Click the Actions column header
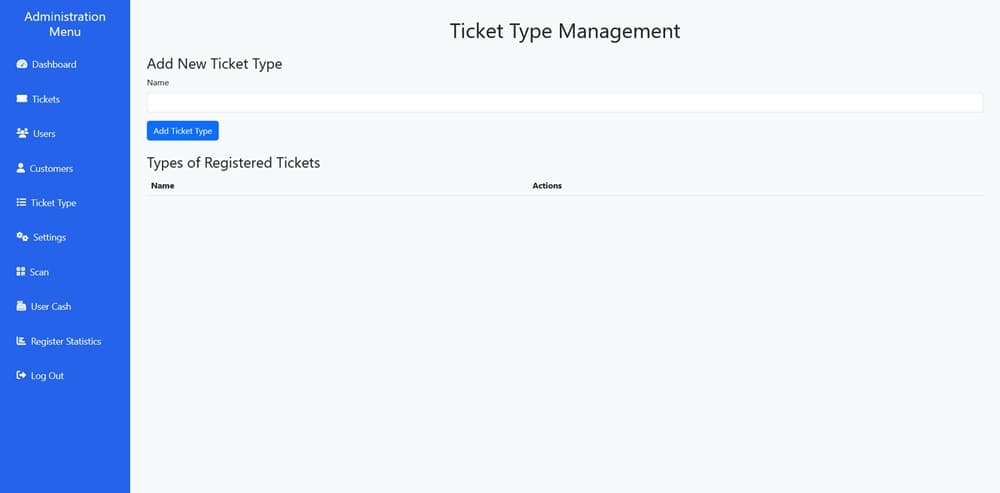The image size is (1000, 493). (x=547, y=186)
